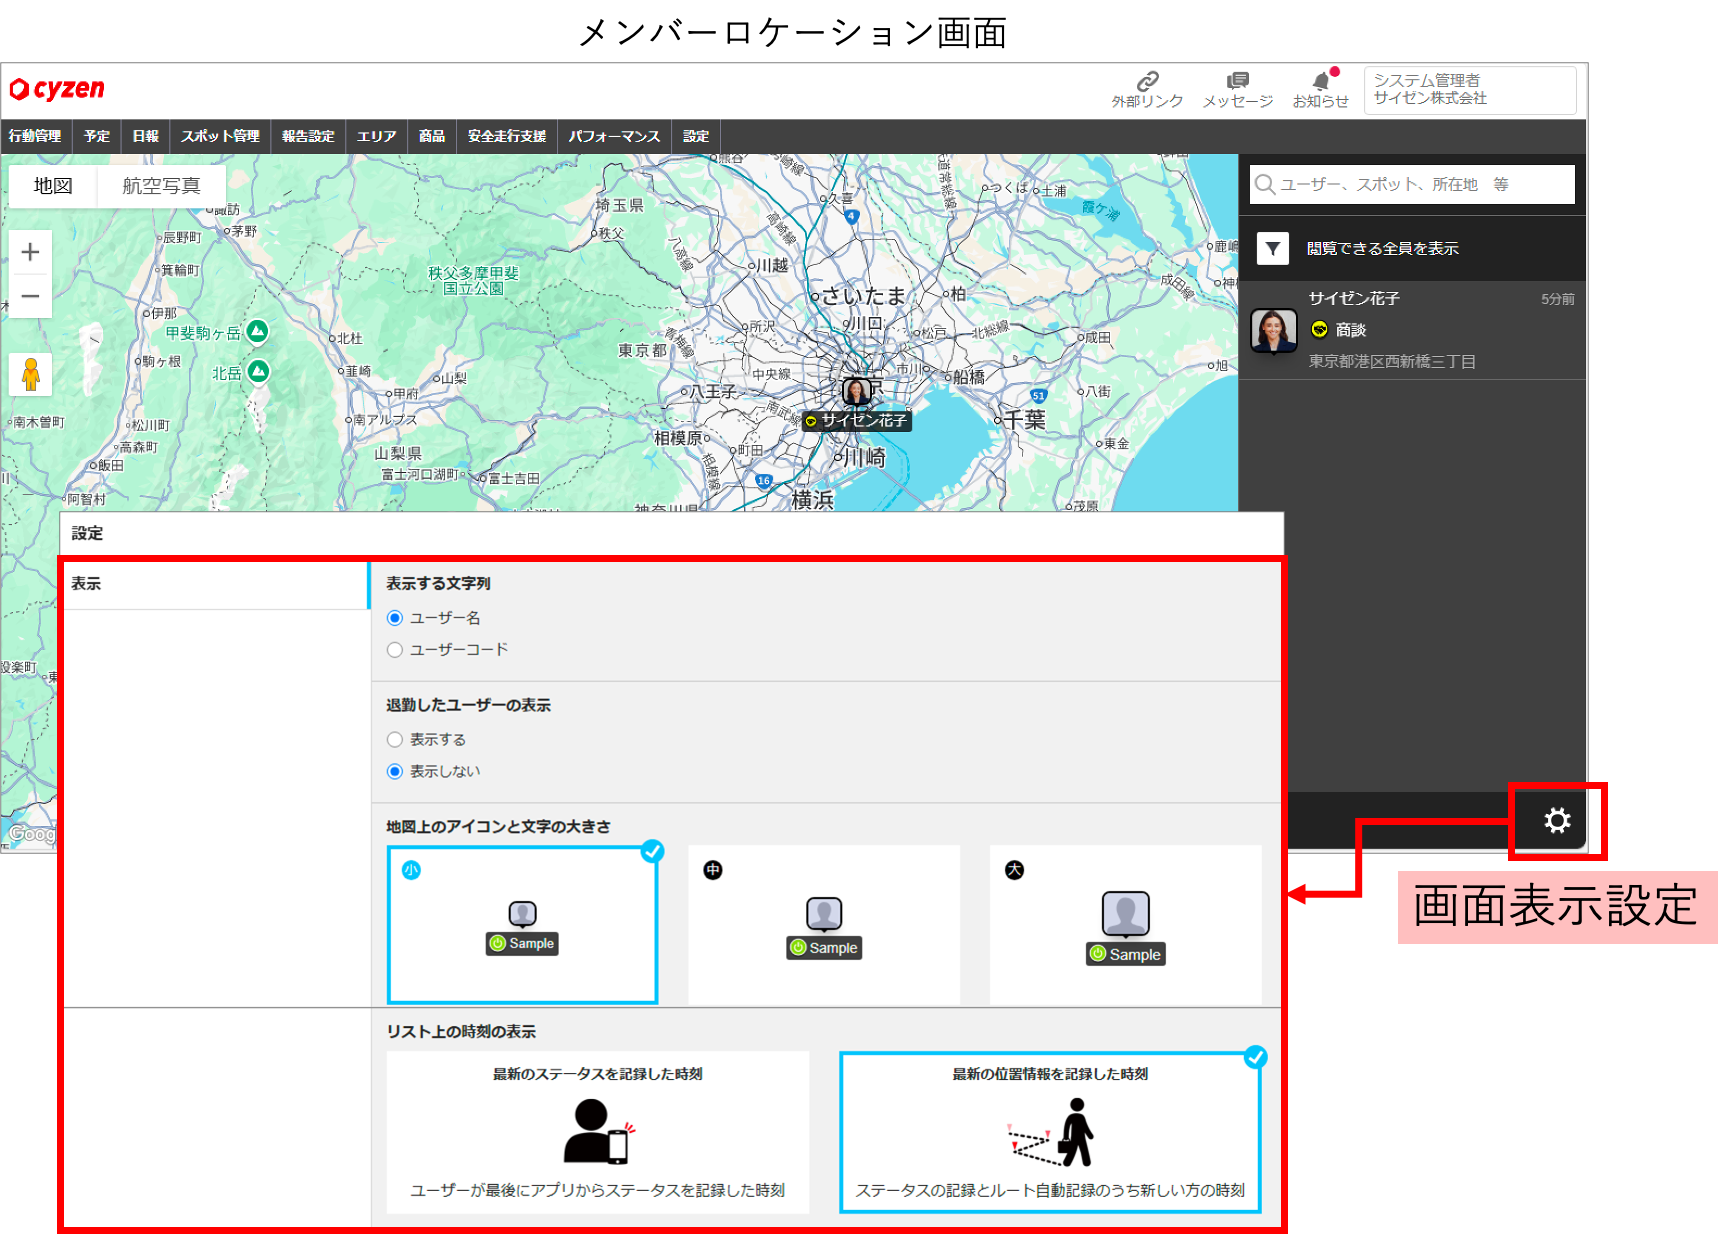The image size is (1730, 1234).
Task: Select 最新の位置情報を記録した時刻 option card
Action: point(1050,1133)
